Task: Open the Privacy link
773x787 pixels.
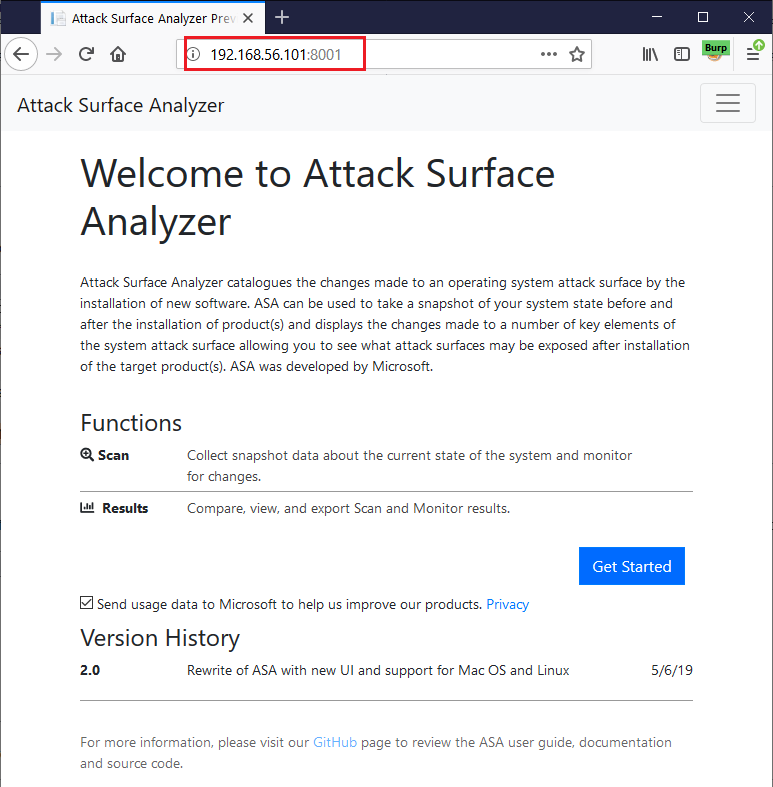Action: coord(507,604)
